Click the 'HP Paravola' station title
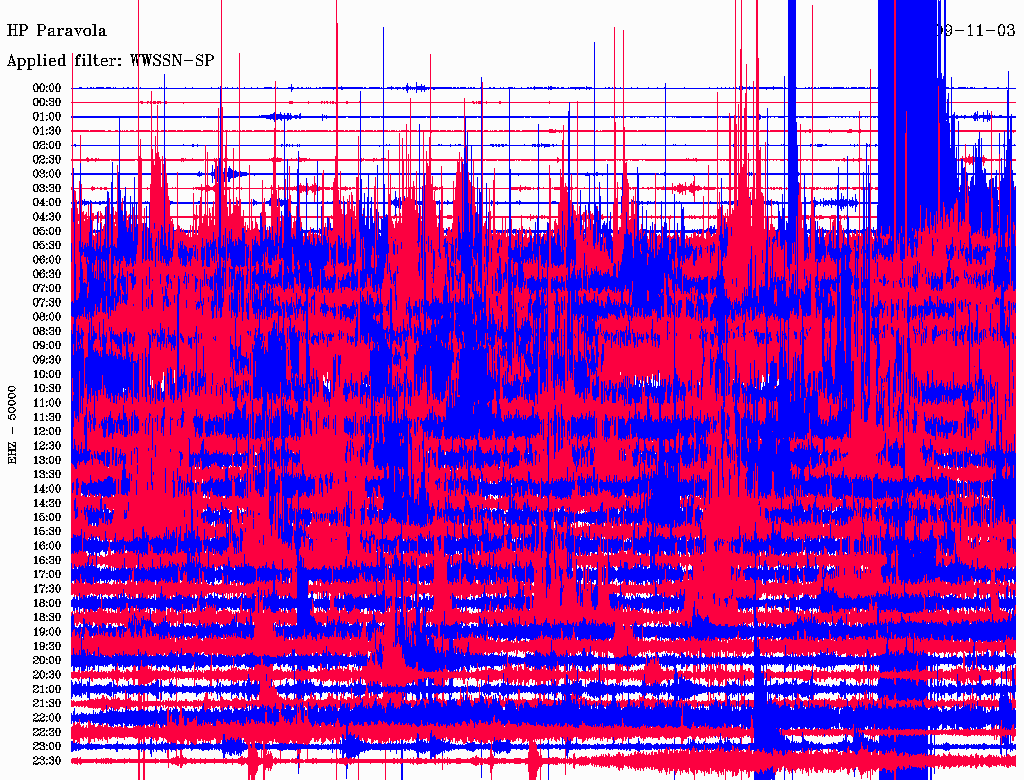 (x=57, y=31)
